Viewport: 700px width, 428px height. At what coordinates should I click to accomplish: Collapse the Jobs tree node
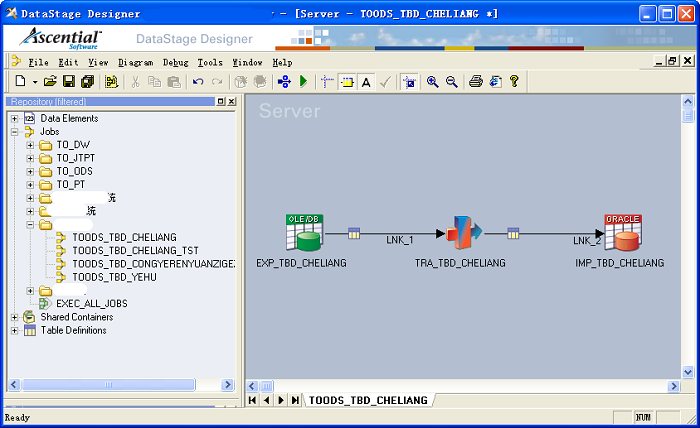[15, 132]
